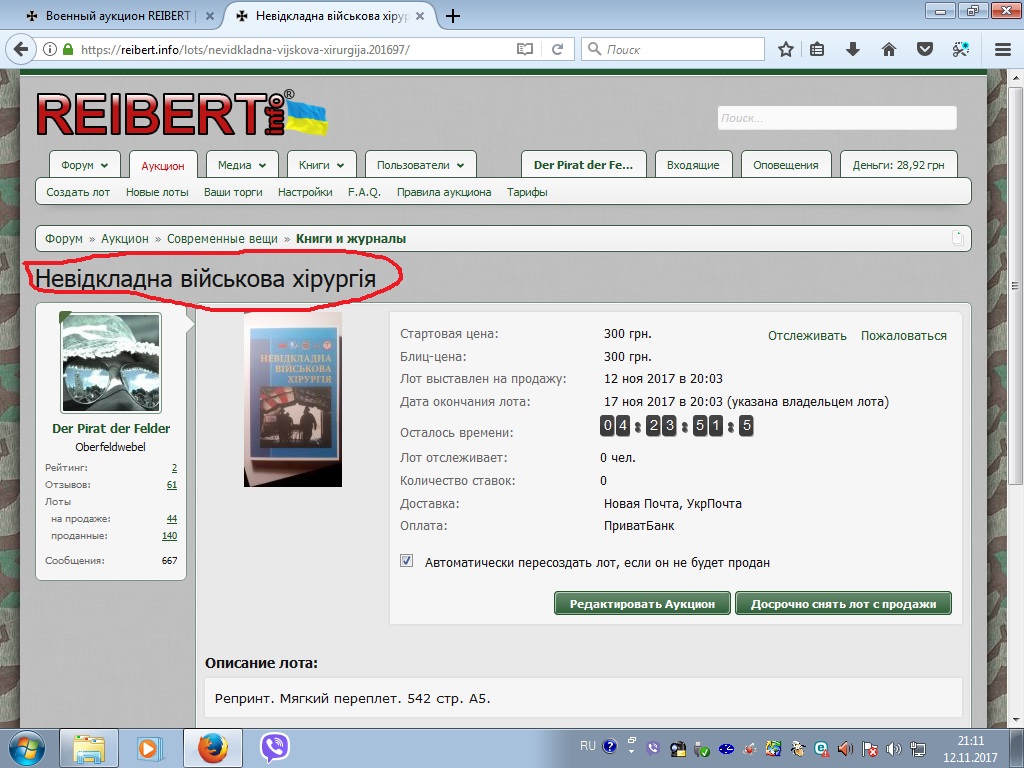
Task: Click the Редактировать Аукцион button
Action: pyautogui.click(x=642, y=604)
